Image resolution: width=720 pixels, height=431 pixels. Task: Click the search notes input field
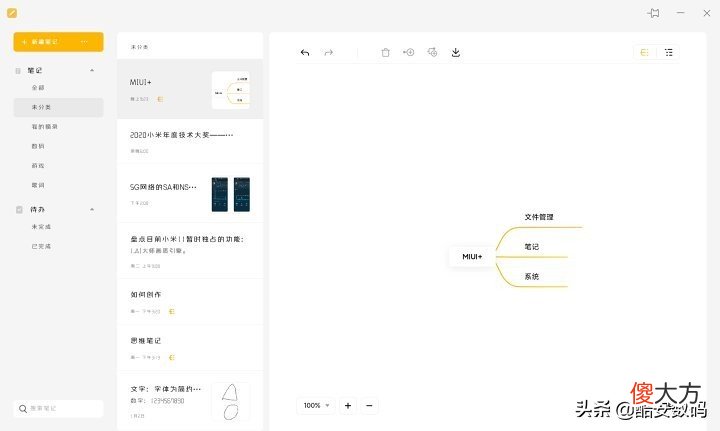tap(58, 409)
